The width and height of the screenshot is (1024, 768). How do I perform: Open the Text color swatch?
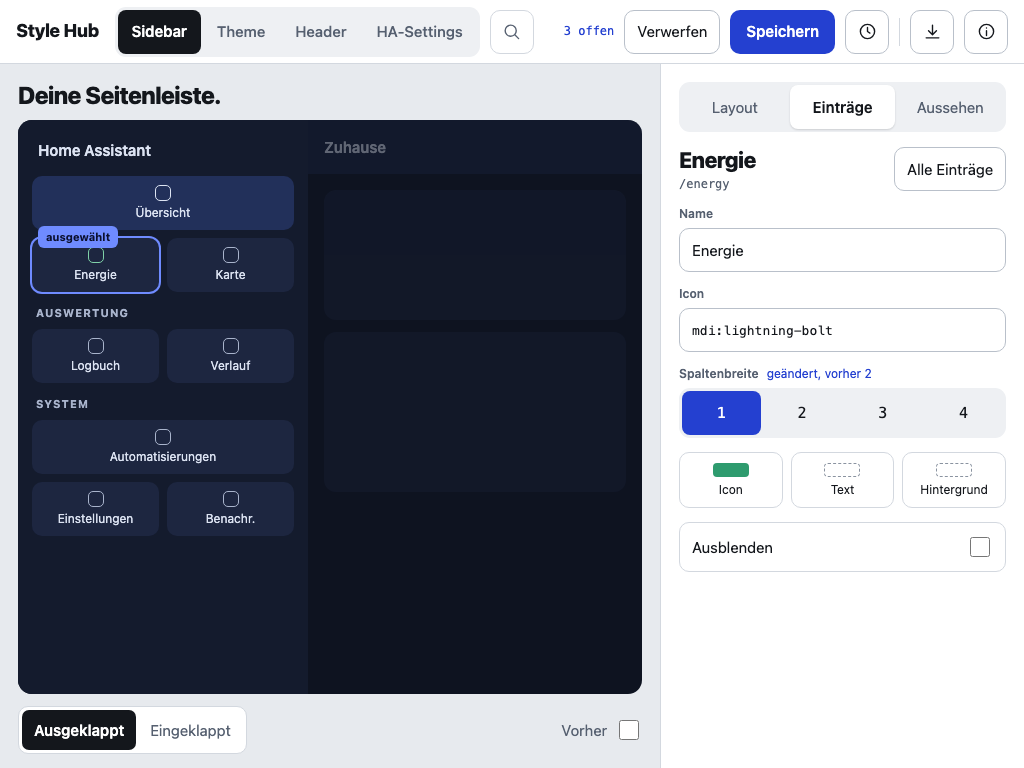pyautogui.click(x=842, y=480)
